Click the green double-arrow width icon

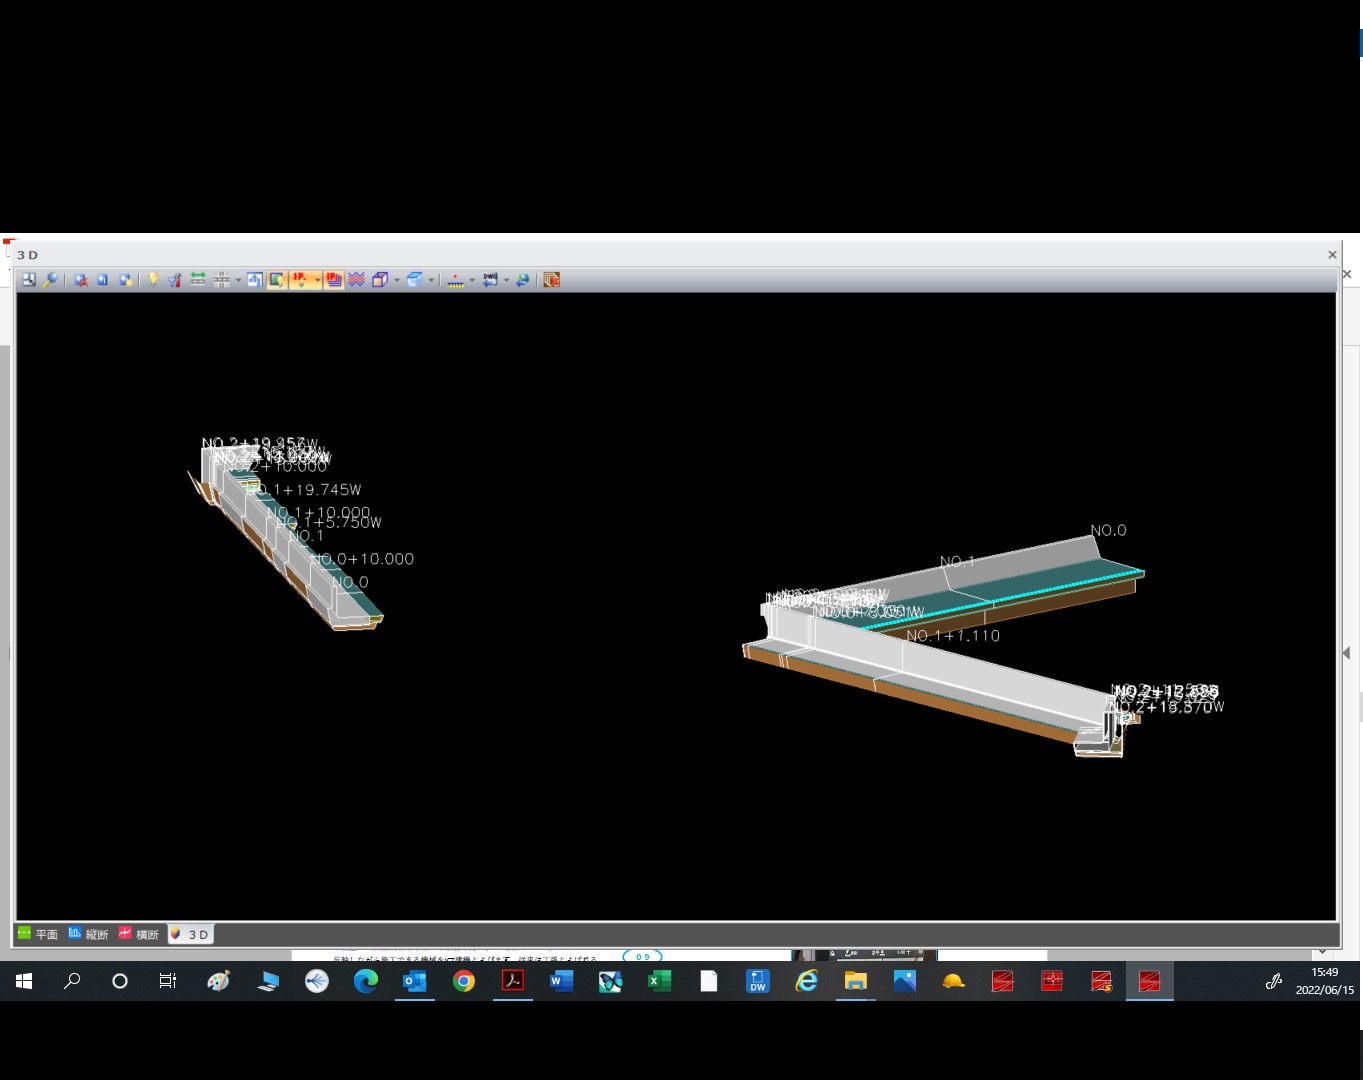coord(198,280)
